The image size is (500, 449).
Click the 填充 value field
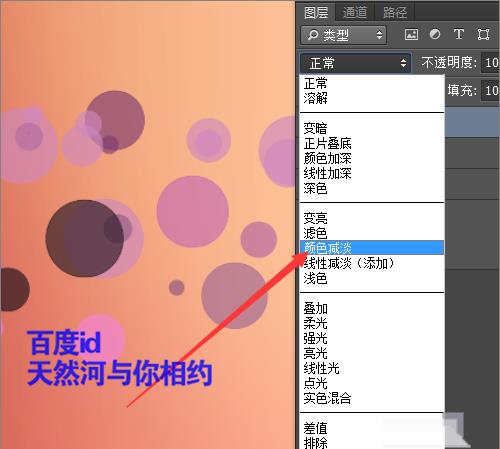tap(490, 90)
